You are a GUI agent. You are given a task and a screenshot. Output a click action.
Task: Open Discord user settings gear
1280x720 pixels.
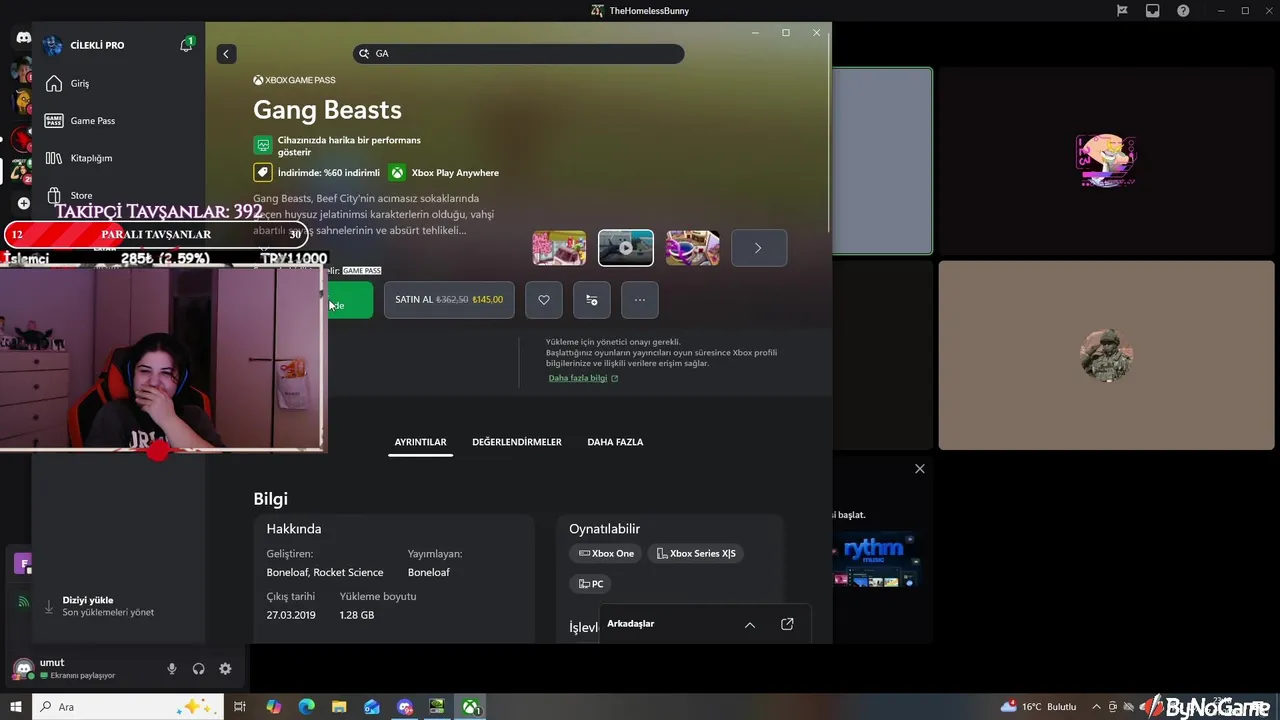coord(225,669)
